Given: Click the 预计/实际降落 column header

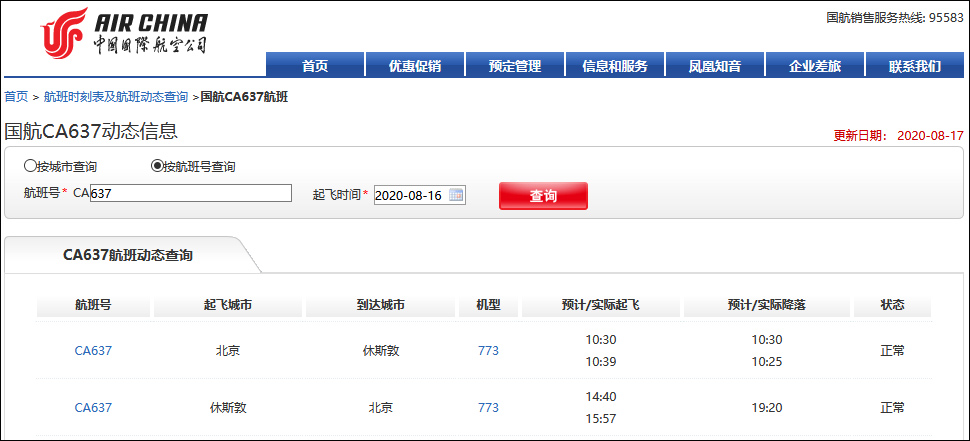Looking at the screenshot, I should pyautogui.click(x=767, y=305).
